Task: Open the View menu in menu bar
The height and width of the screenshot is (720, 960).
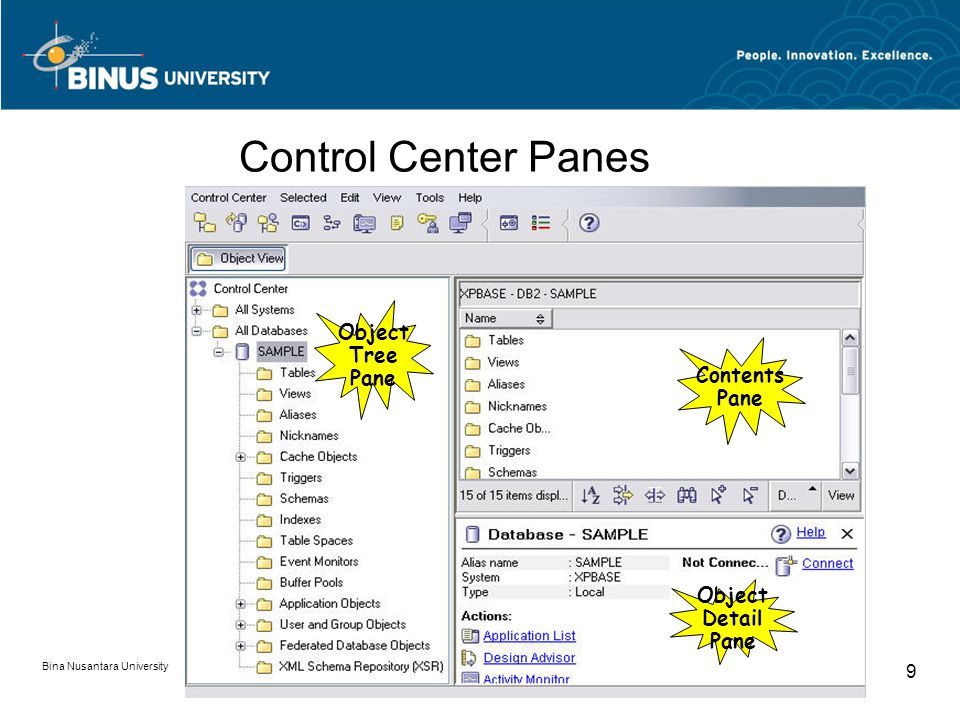Action: tap(387, 198)
